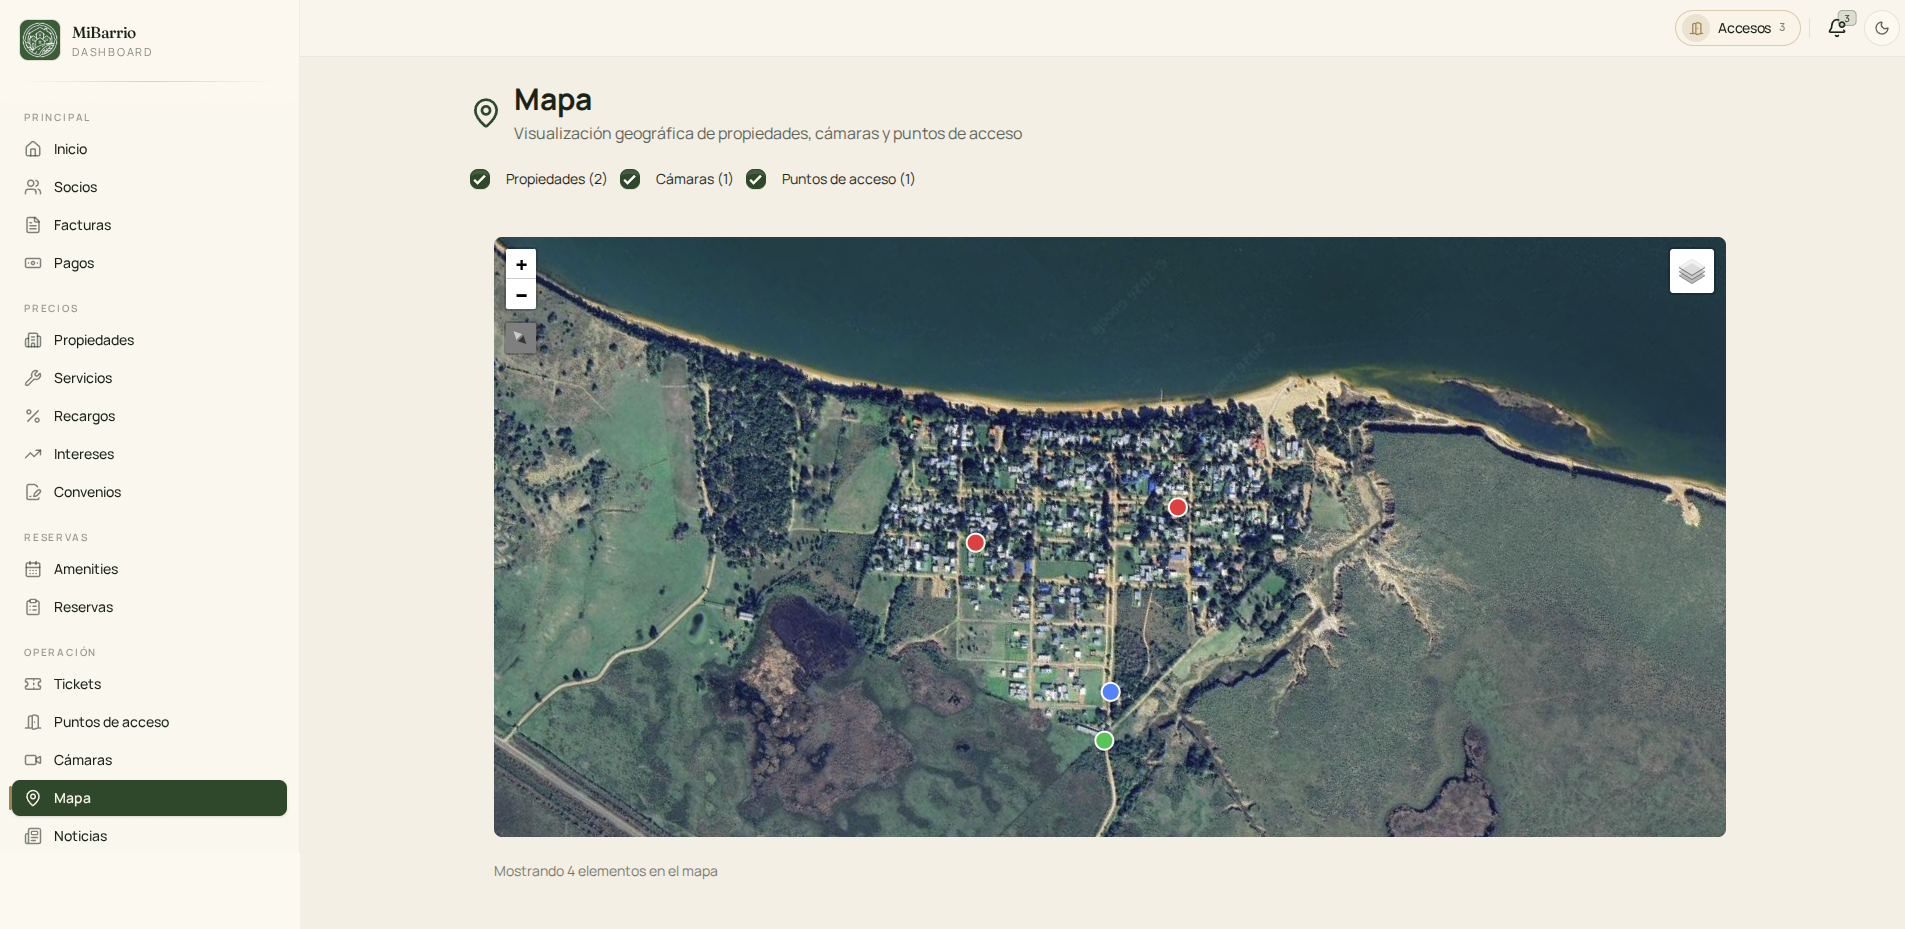Click the green access point marker on map
Image resolution: width=1905 pixels, height=929 pixels.
pyautogui.click(x=1104, y=741)
